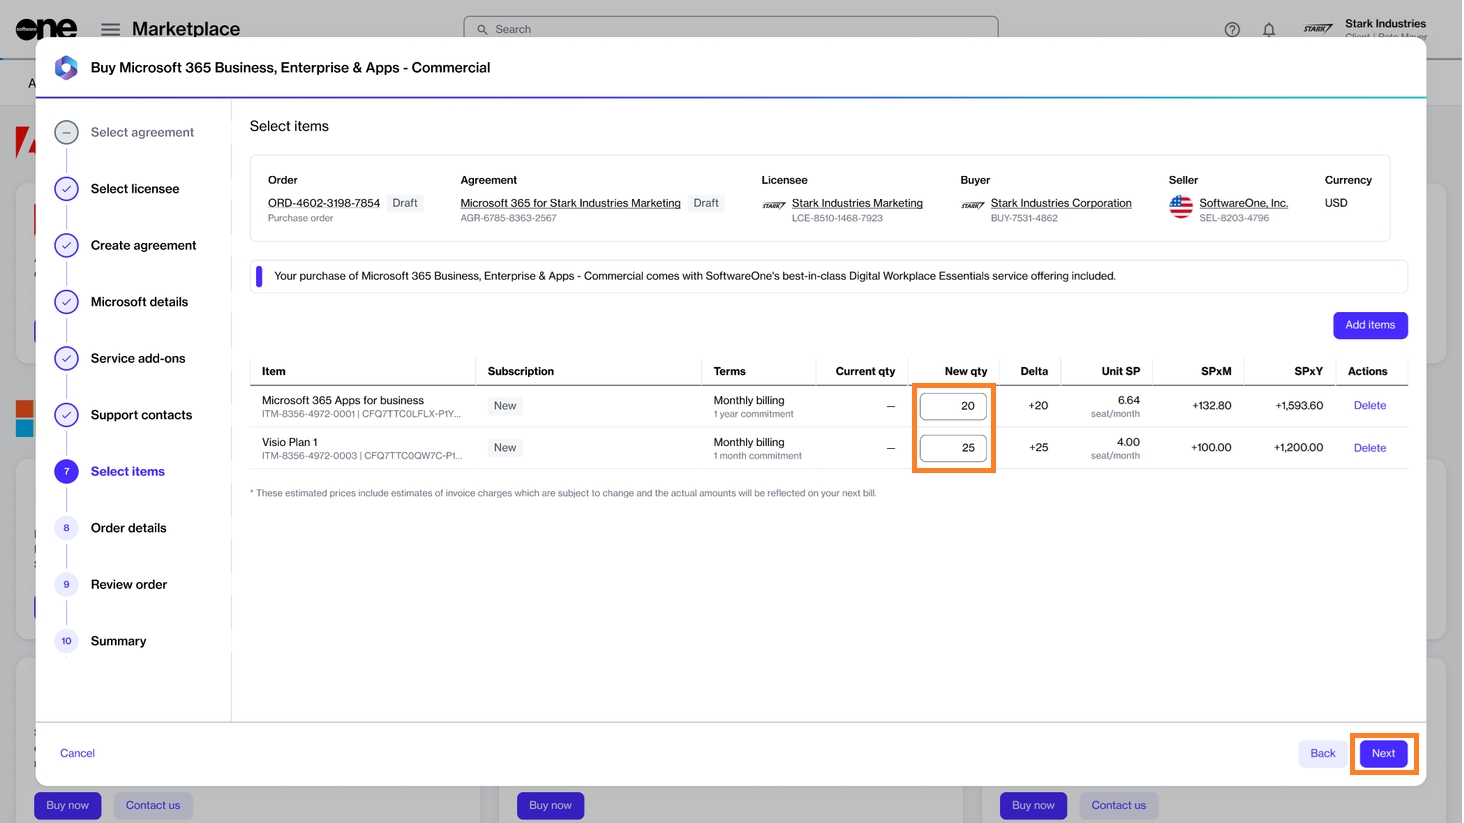Cancel the purchase wizard
Viewport: 1464px width, 823px height.
[x=77, y=754]
